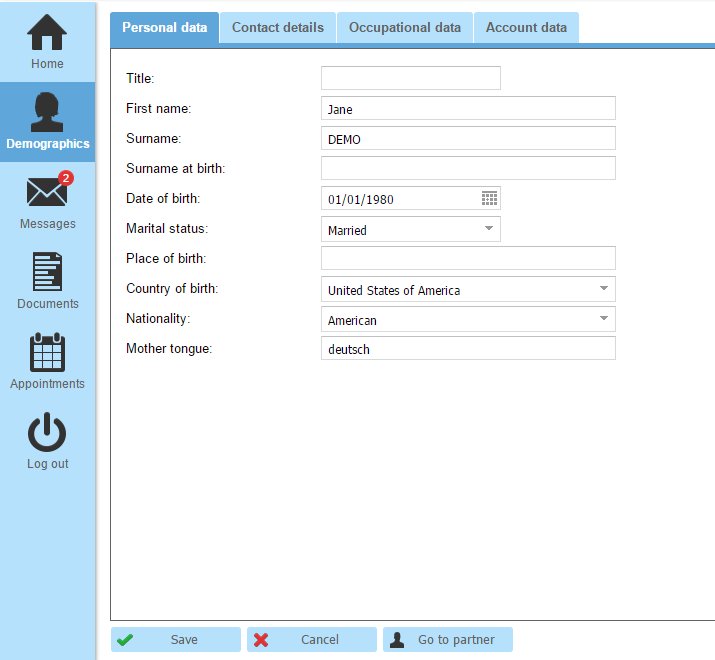Click the Demographics label in sidebar

(x=47, y=144)
